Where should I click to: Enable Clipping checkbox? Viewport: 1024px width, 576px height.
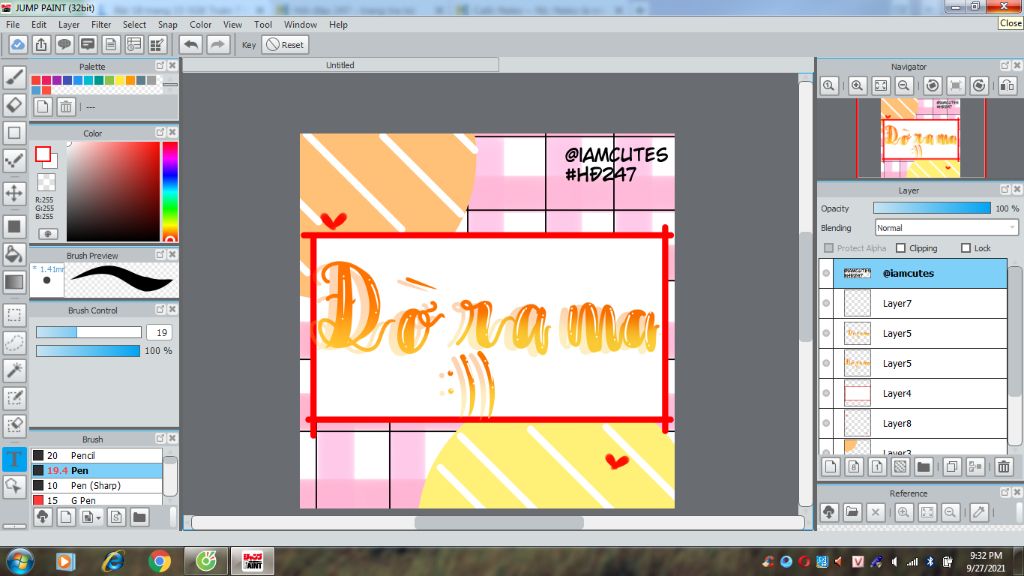(901, 248)
